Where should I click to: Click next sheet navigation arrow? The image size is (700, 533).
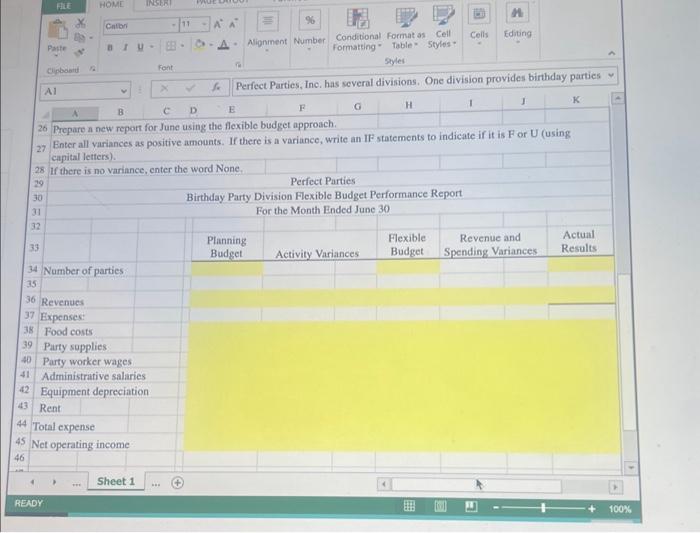coord(54,482)
